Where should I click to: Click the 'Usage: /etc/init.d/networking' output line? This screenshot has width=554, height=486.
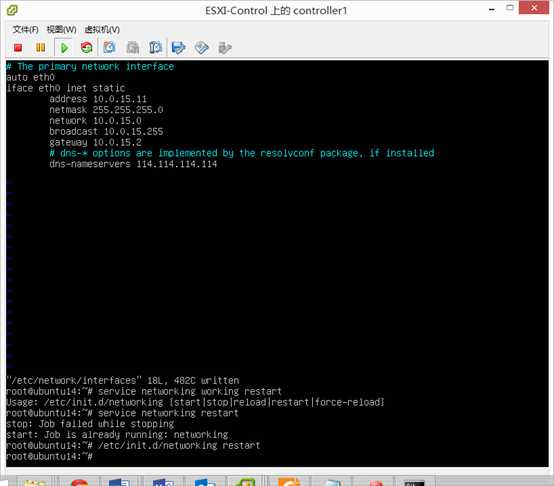195,402
